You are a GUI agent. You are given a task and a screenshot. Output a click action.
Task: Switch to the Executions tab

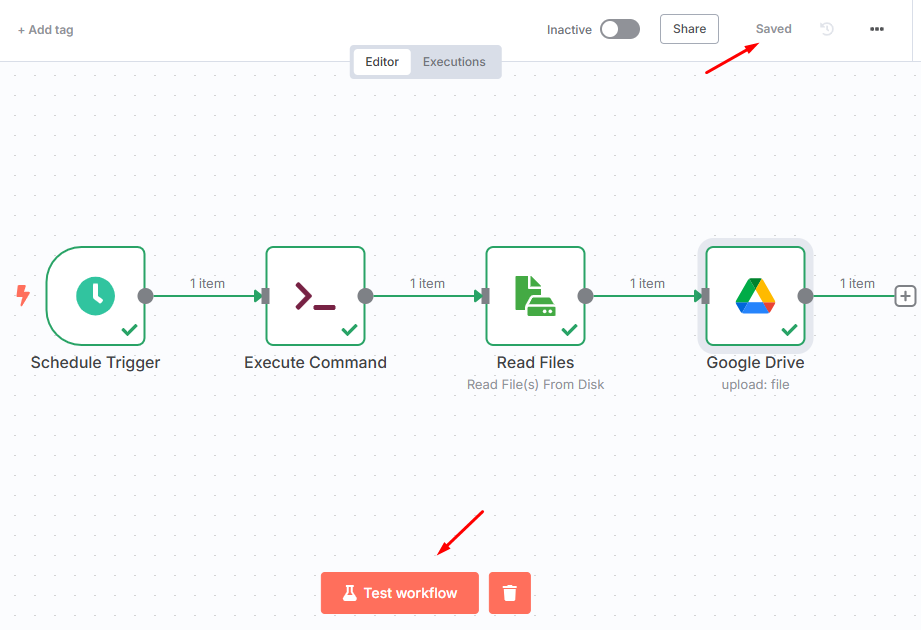pyautogui.click(x=454, y=62)
